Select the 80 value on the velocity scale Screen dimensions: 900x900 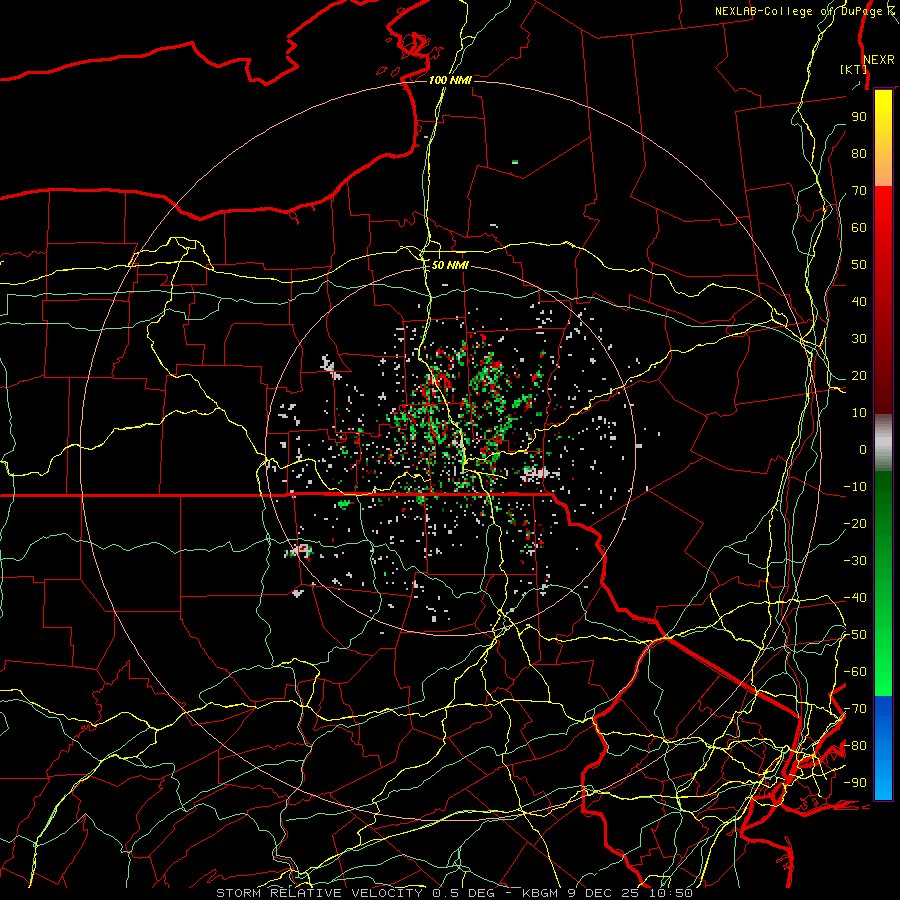click(859, 153)
